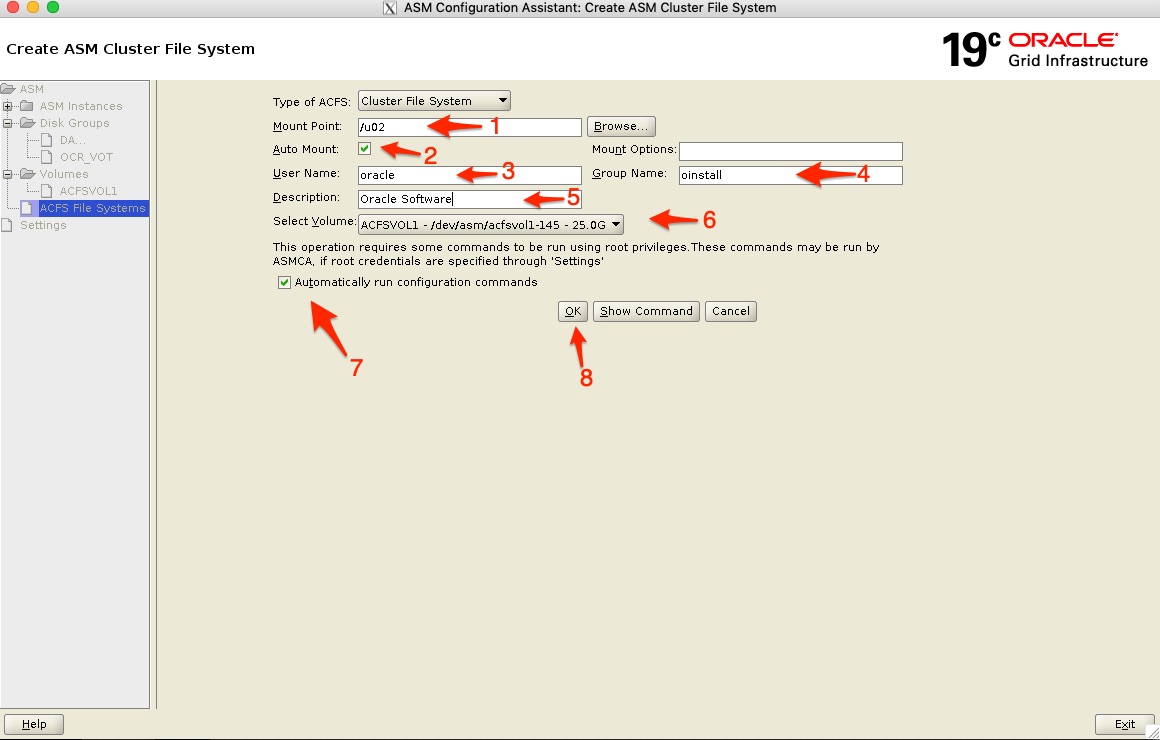Image resolution: width=1160 pixels, height=740 pixels.
Task: Cancel the file system creation
Action: (730, 311)
